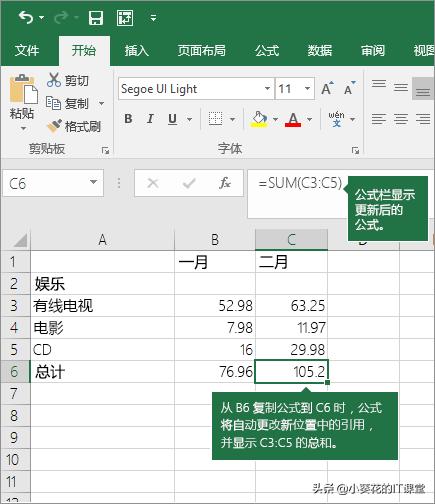This screenshot has width=435, height=504.
Task: Select cell with value 76.96
Action: [x=215, y=371]
